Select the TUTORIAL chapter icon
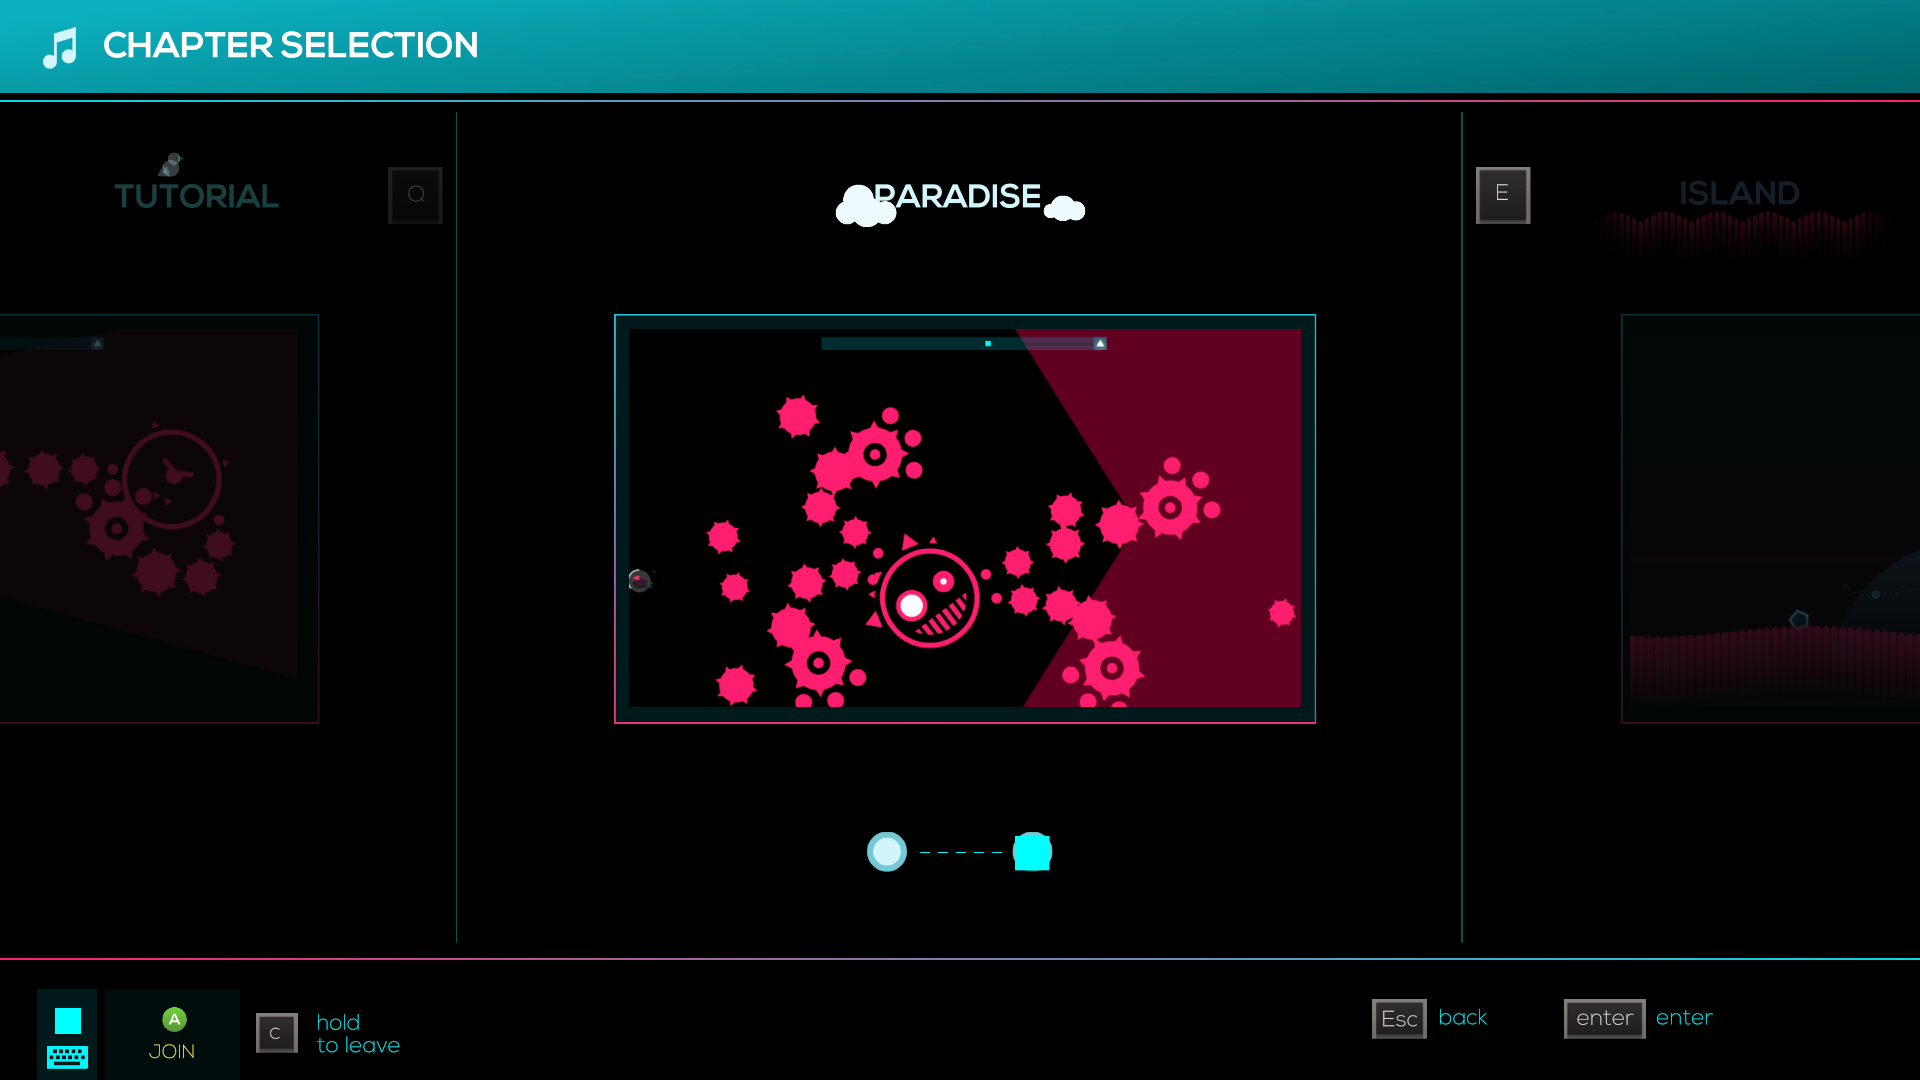Viewport: 1920px width, 1080px height. [171, 165]
